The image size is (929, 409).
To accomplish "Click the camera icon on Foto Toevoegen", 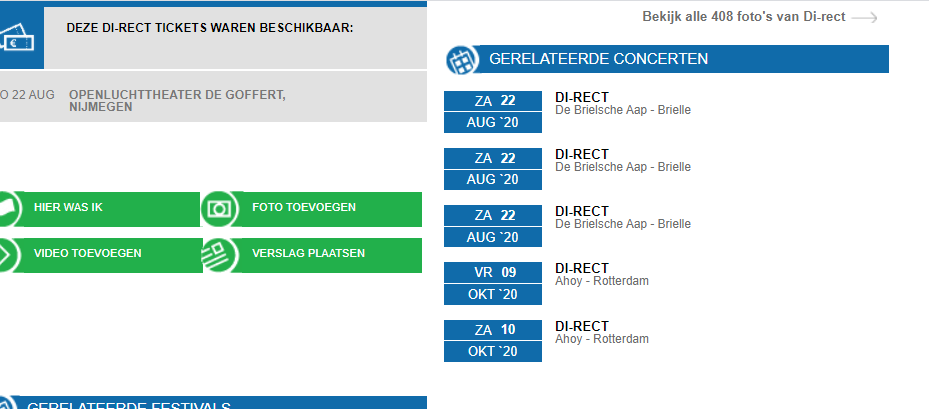I will click(220, 209).
